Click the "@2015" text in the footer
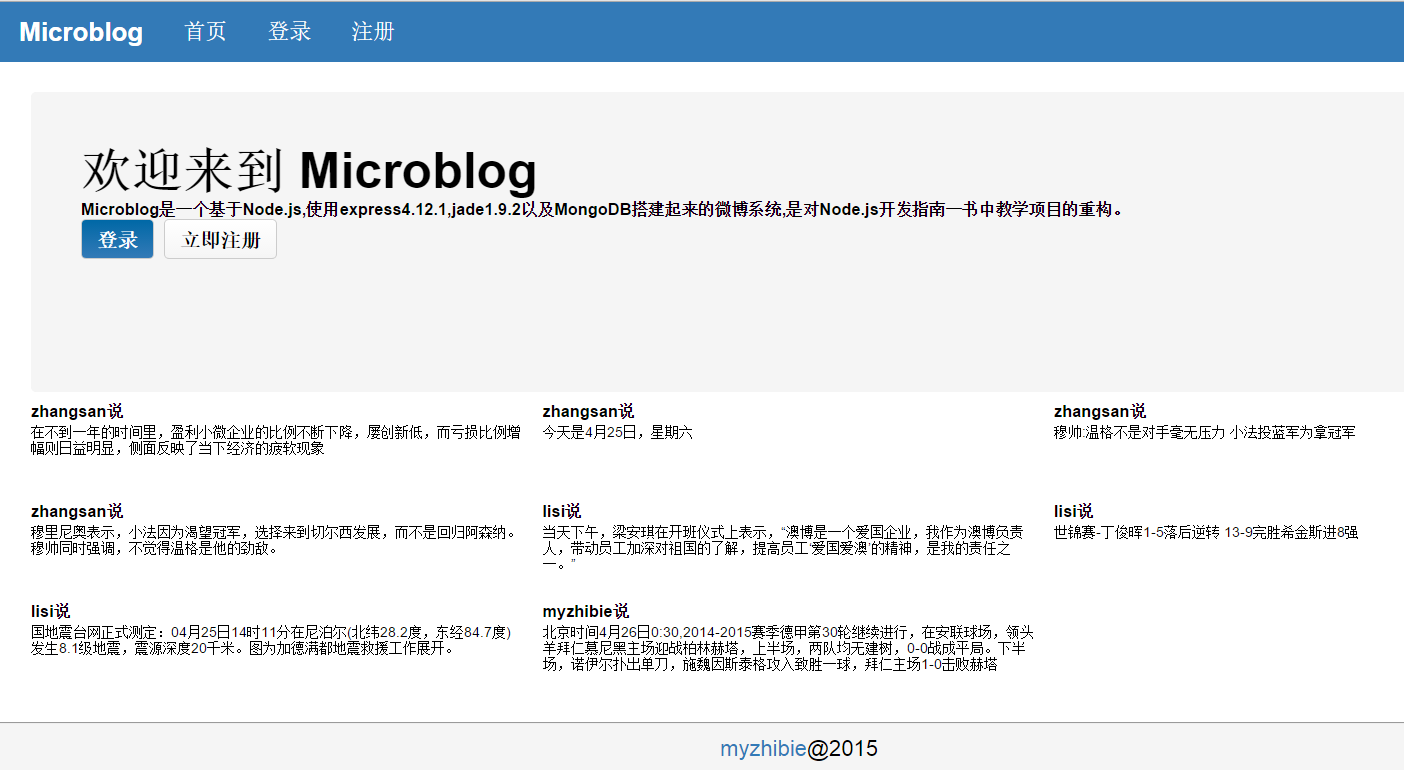The width and height of the screenshot is (1404, 770). click(x=842, y=749)
